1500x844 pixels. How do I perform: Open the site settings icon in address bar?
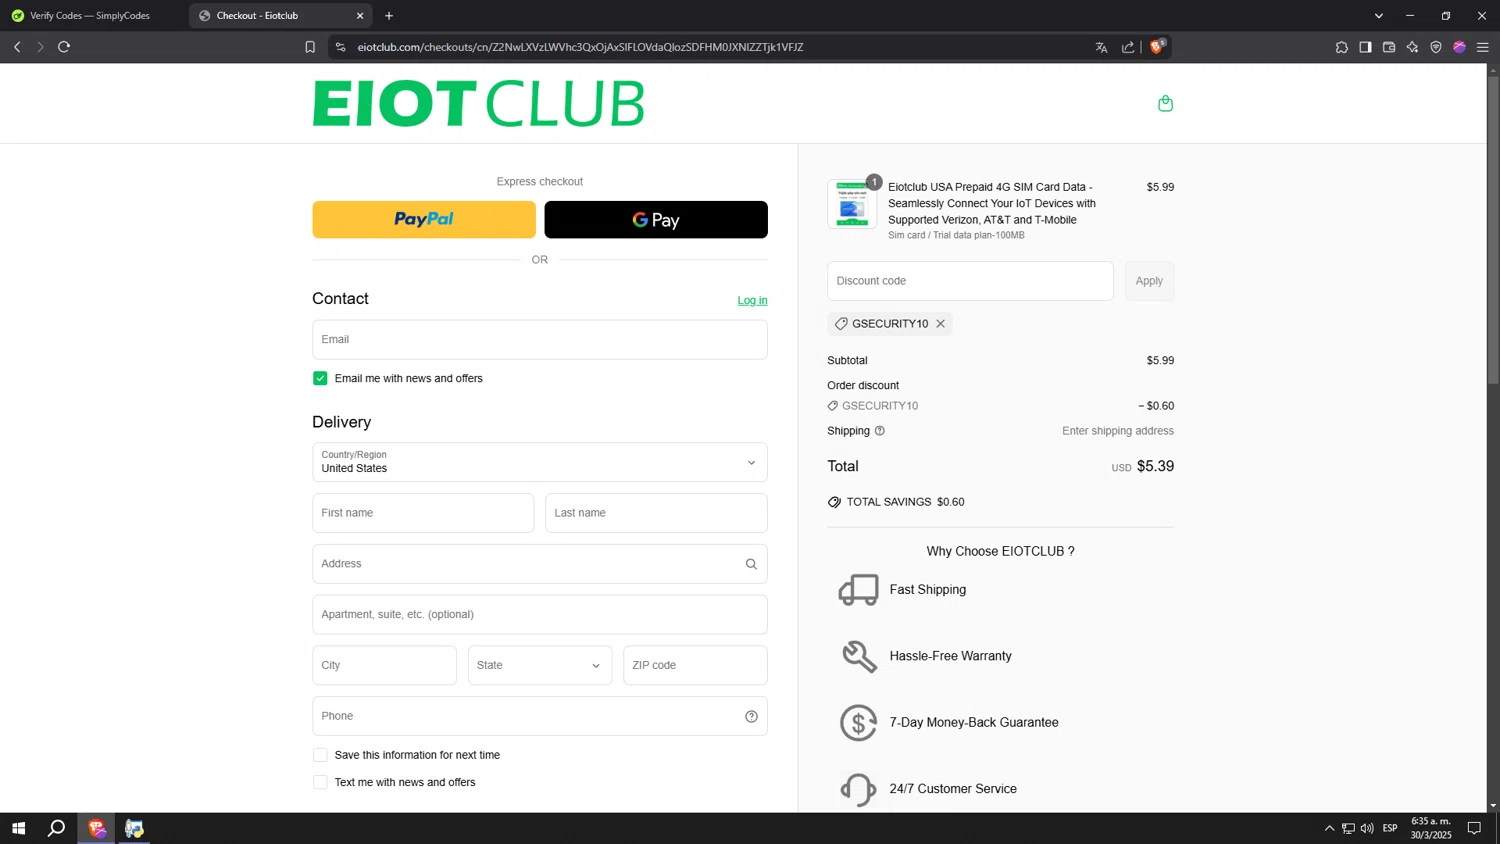[340, 47]
